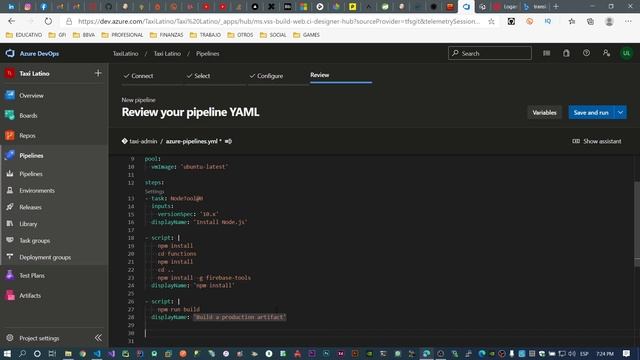
Task: Open the Windows notification center
Action: click(626, 353)
